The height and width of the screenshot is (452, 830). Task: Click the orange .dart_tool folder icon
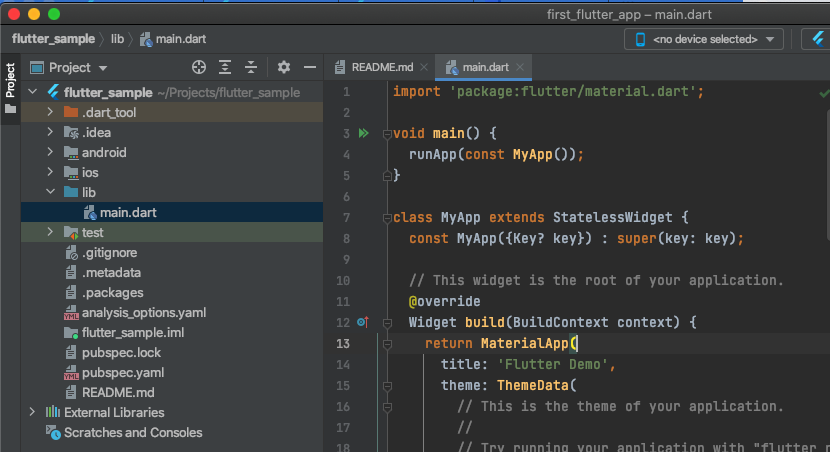click(x=71, y=112)
